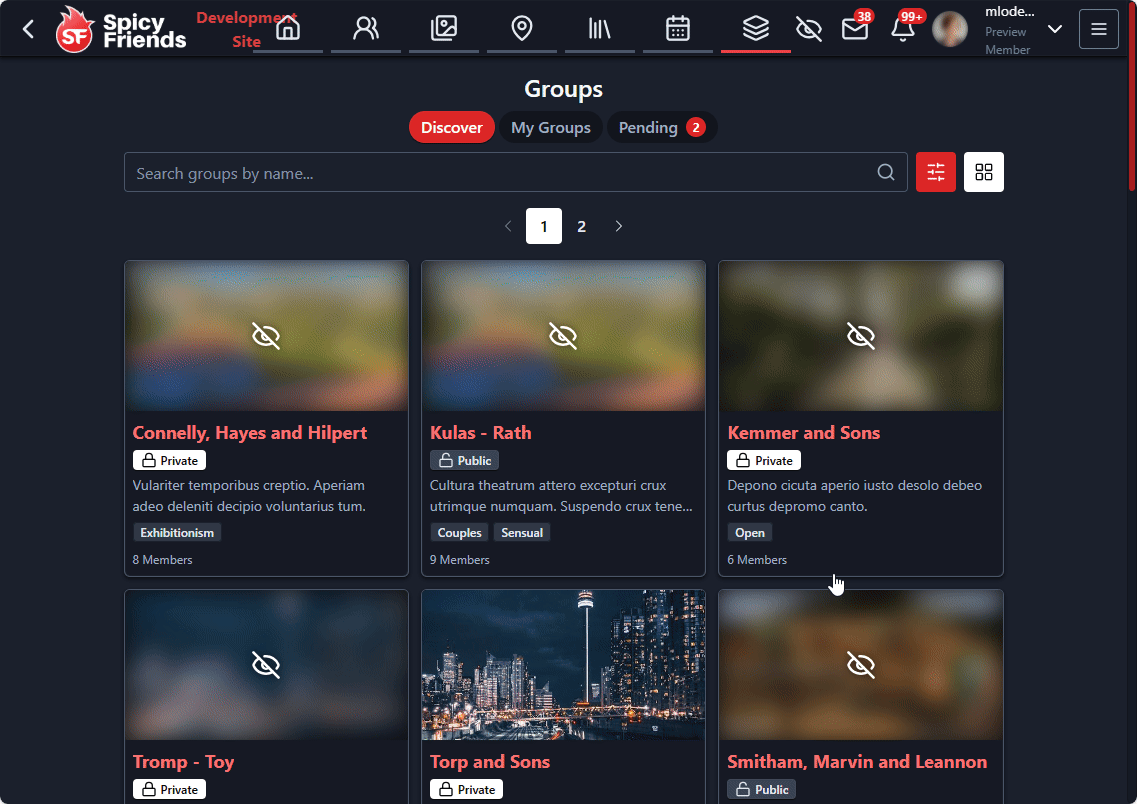Go to page 2 of groups
The height and width of the screenshot is (804, 1137).
581,226
